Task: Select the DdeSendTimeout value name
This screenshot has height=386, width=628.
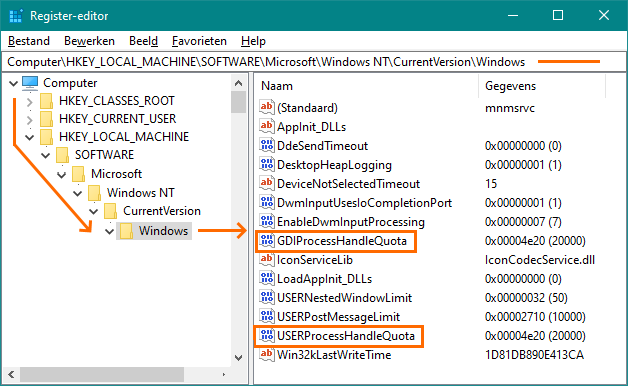Action: 322,146
